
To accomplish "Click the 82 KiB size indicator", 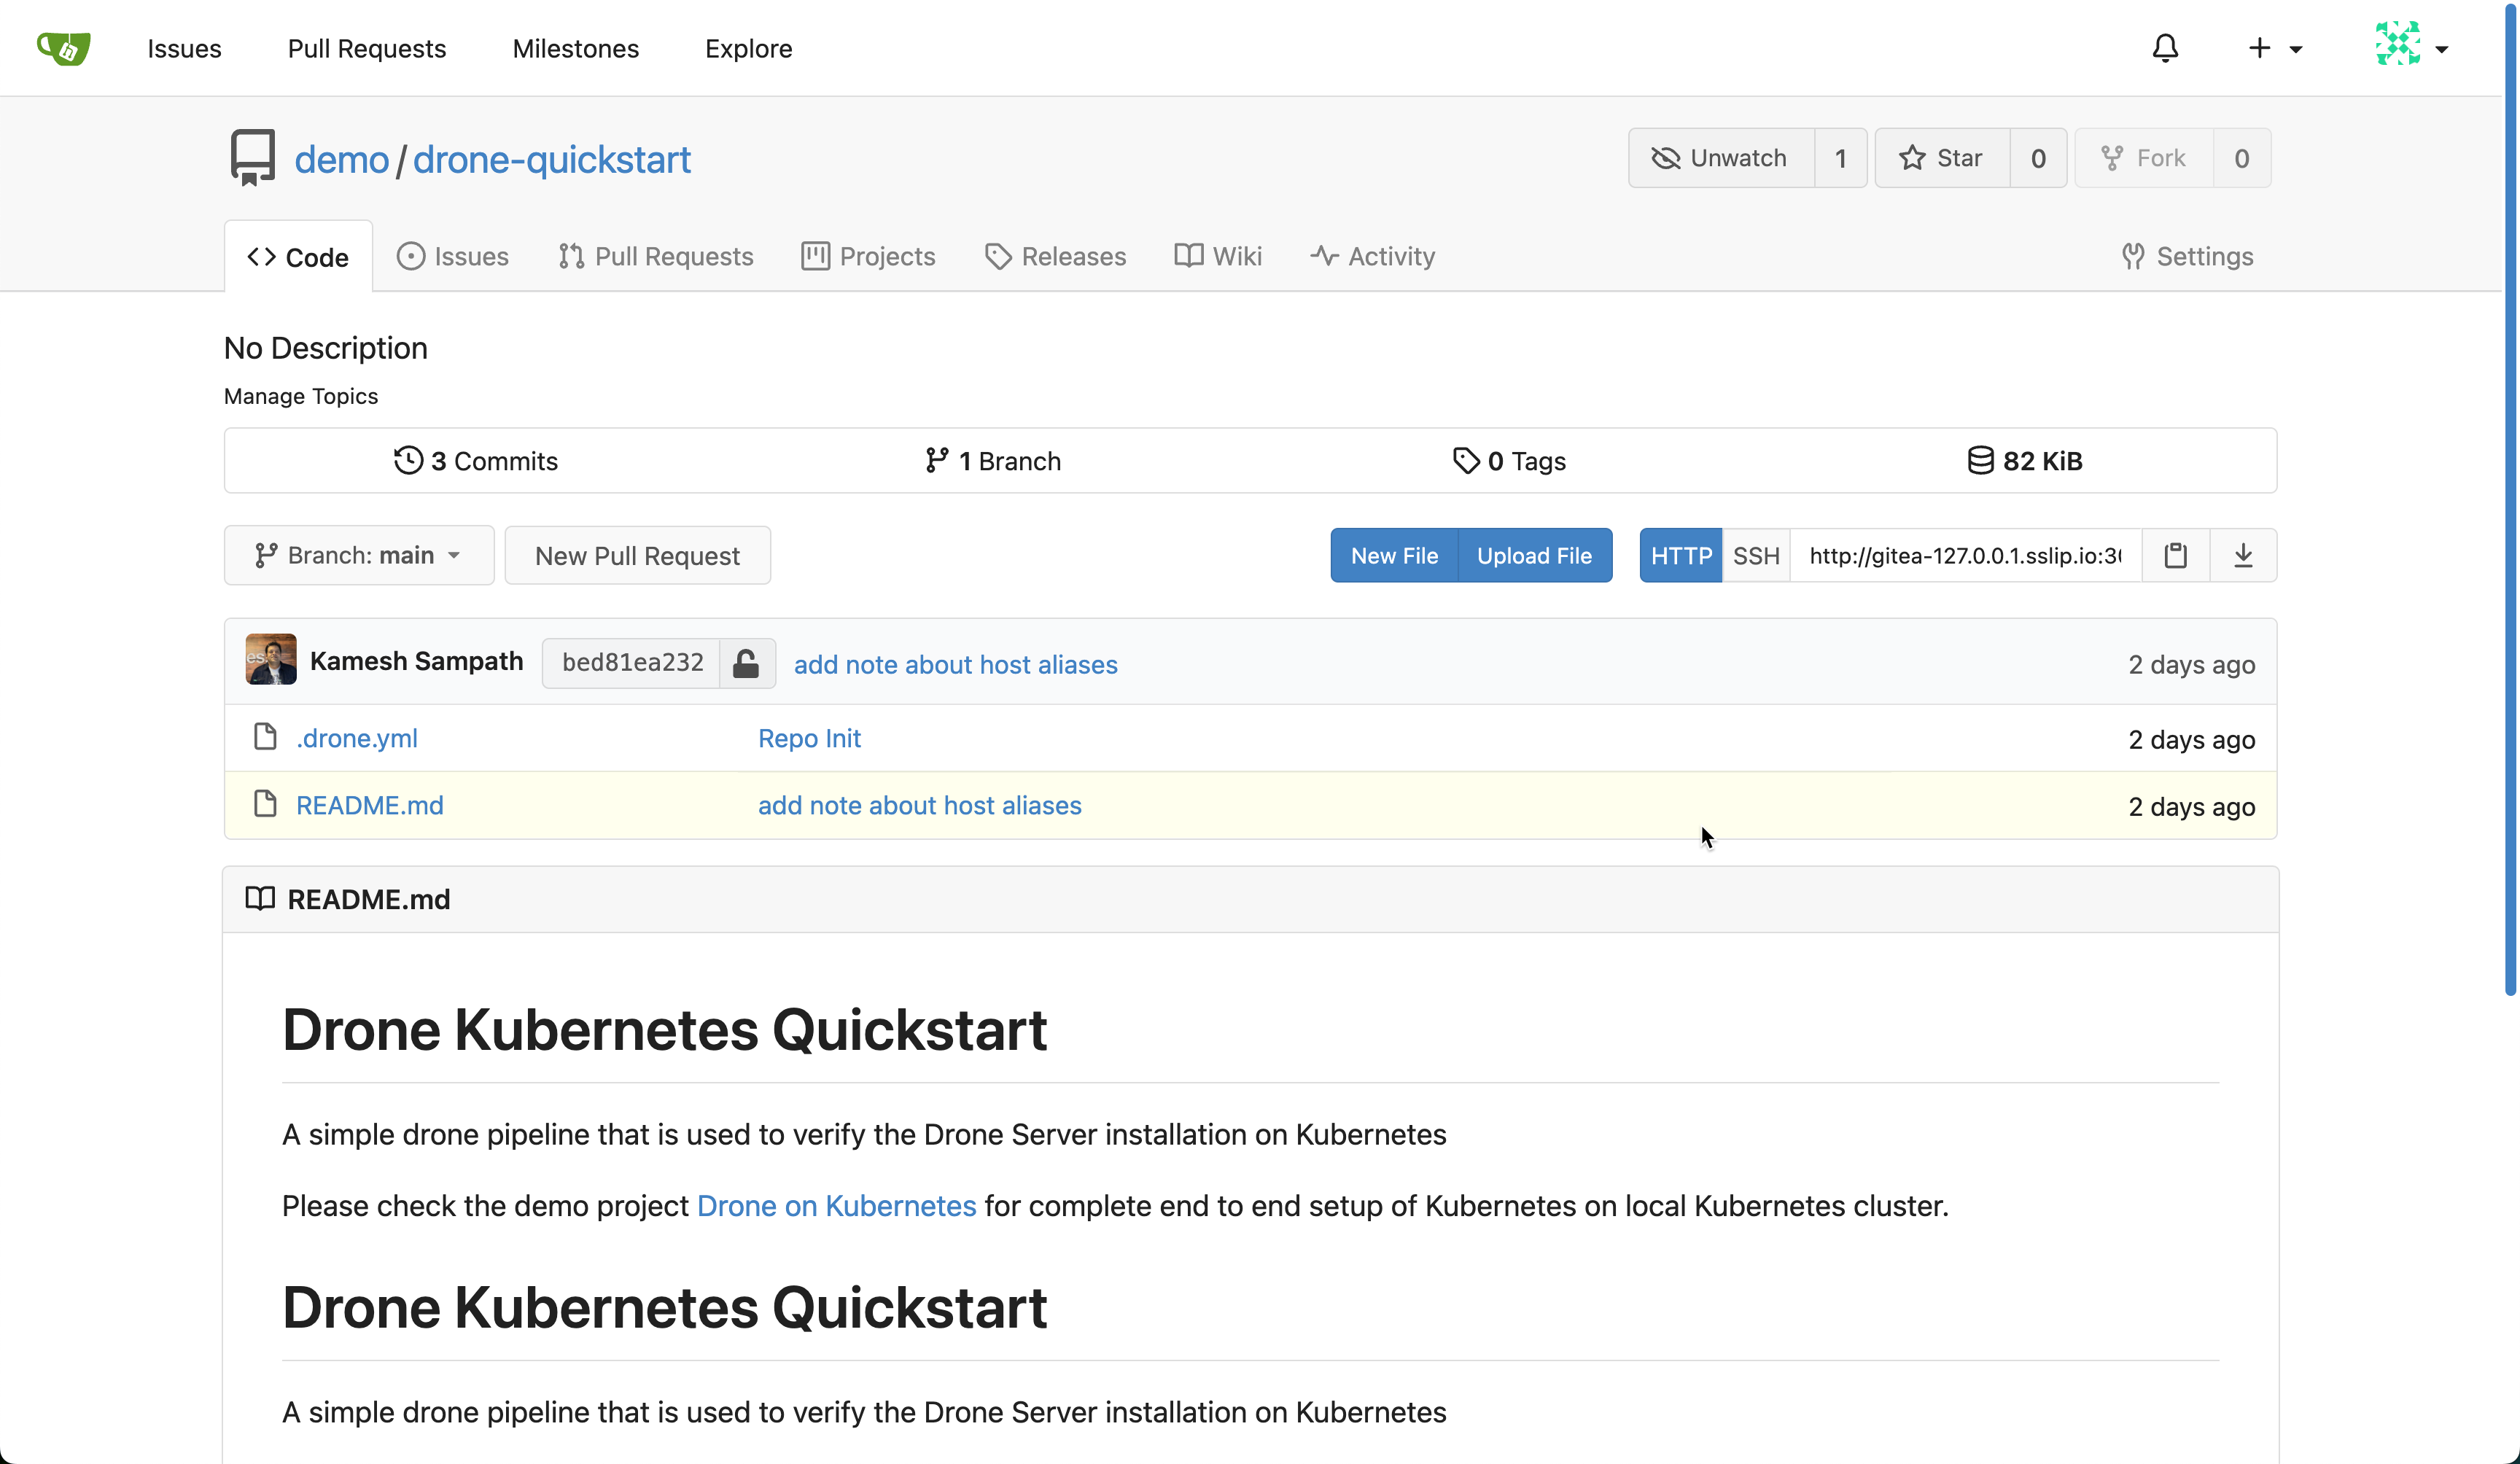I will tap(2025, 460).
